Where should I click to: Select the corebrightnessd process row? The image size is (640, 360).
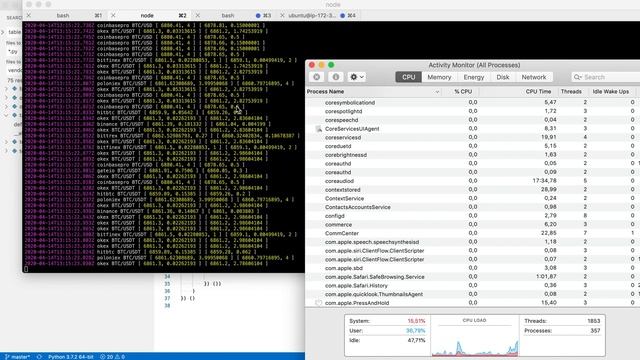[473, 155]
